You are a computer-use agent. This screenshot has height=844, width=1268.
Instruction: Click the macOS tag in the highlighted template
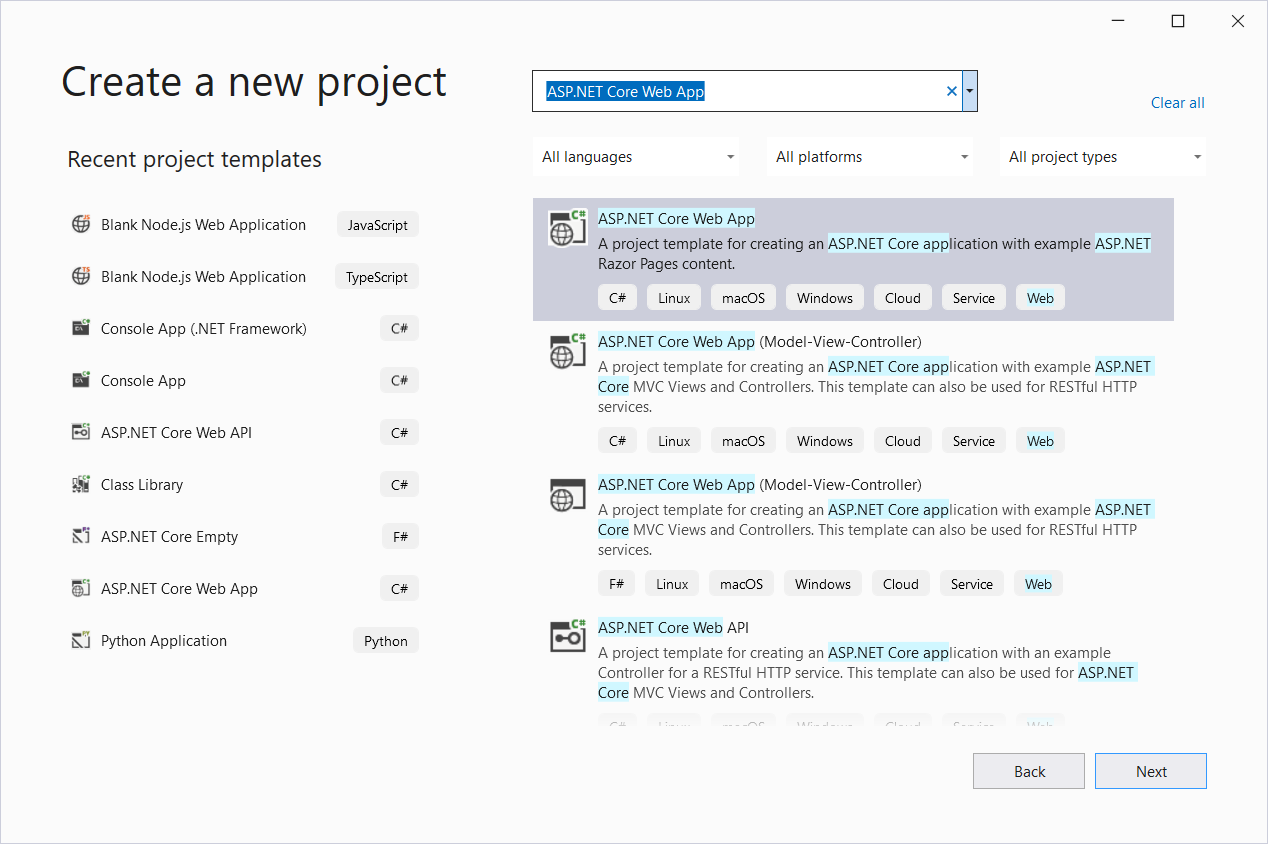click(x=743, y=298)
